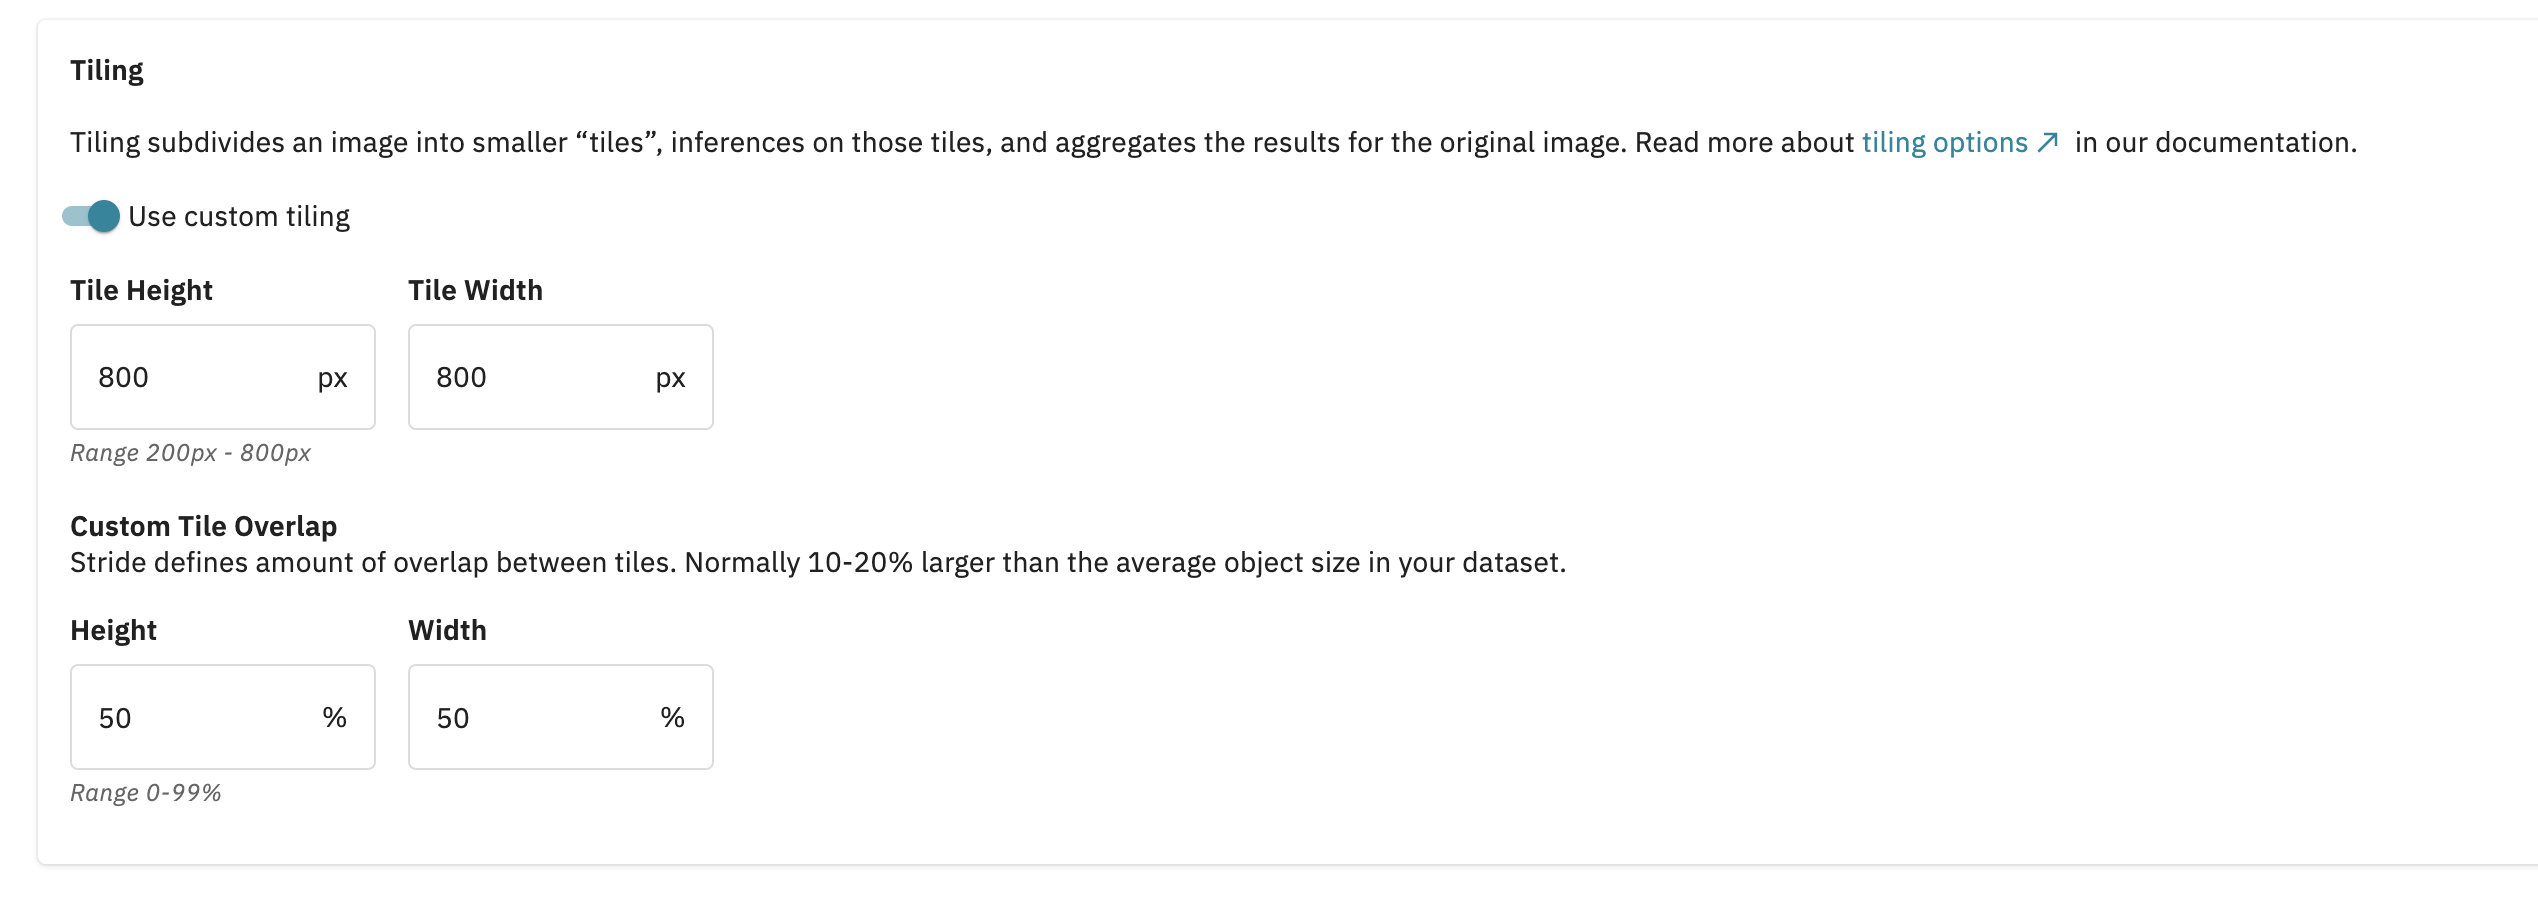Image resolution: width=2538 pixels, height=902 pixels.
Task: Select the overlap Height percentage field
Action: (223, 717)
